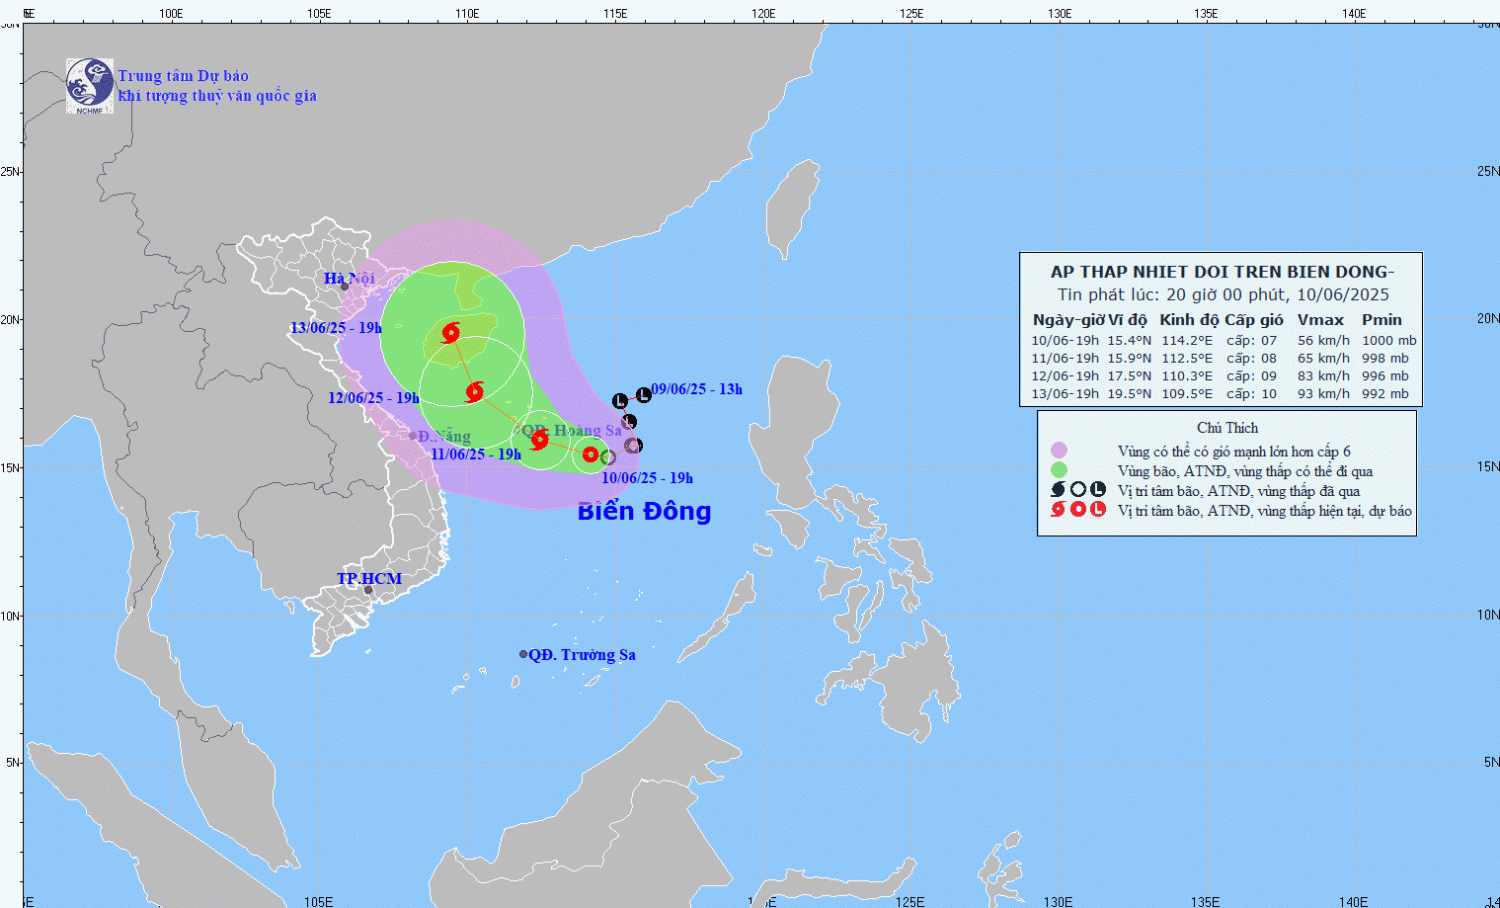
Task: Click the red storm symbol near Hoàng Sa
Action: pyautogui.click(x=540, y=439)
